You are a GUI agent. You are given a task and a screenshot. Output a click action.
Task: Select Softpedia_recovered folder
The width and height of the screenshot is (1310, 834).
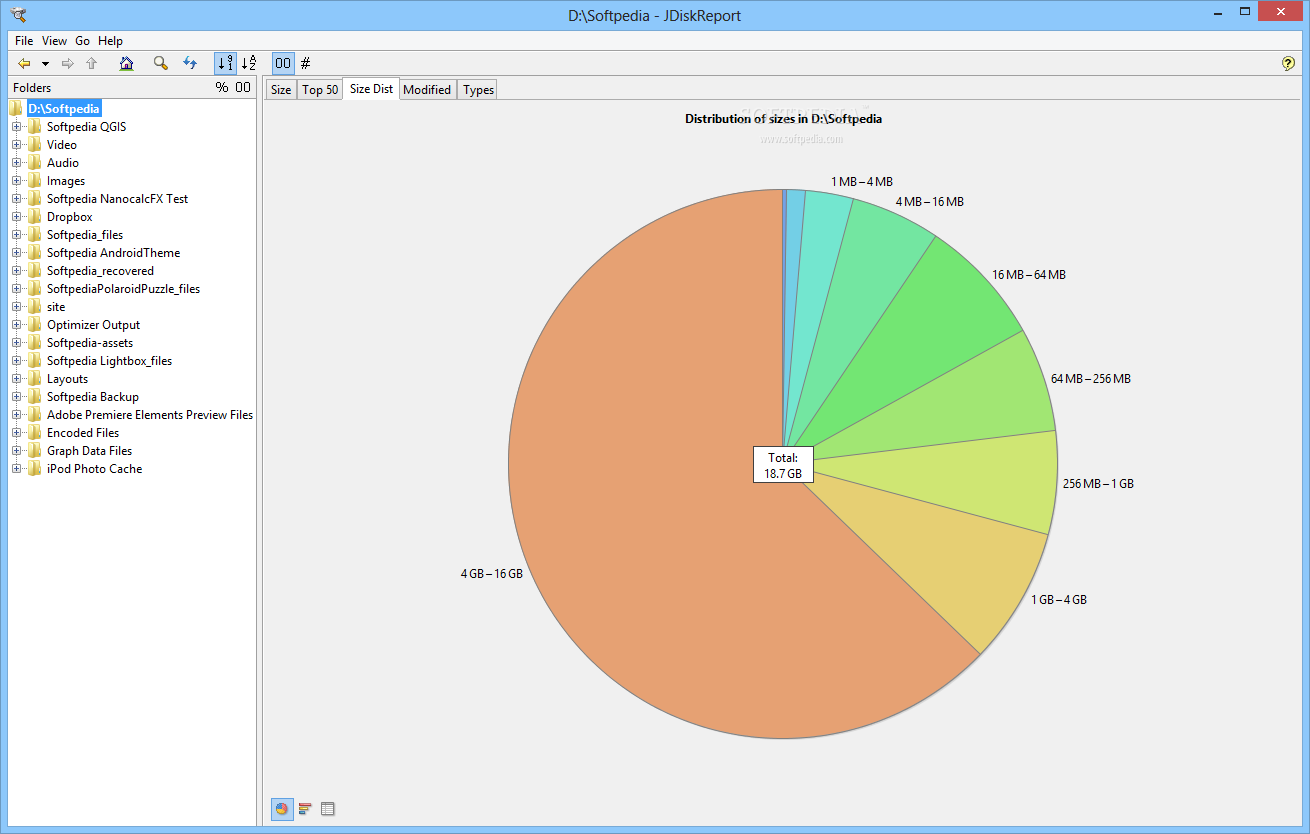[x=100, y=271]
